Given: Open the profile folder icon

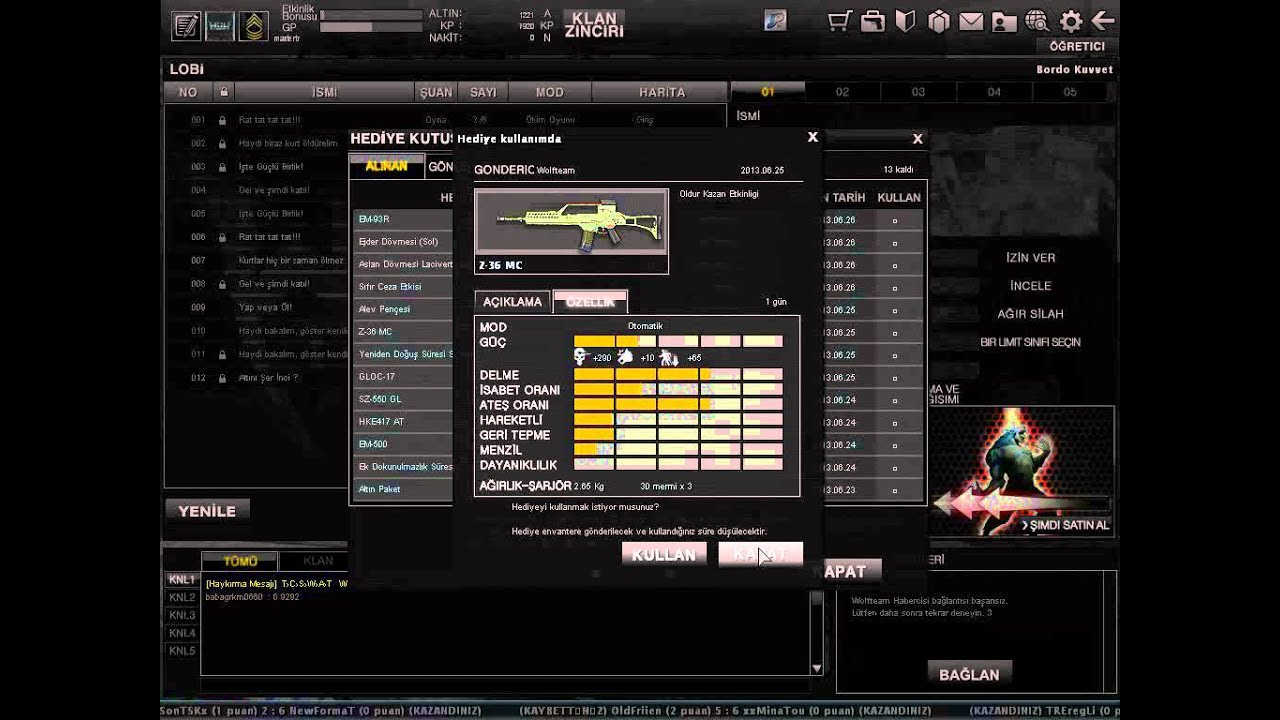Looking at the screenshot, I should 1004,22.
